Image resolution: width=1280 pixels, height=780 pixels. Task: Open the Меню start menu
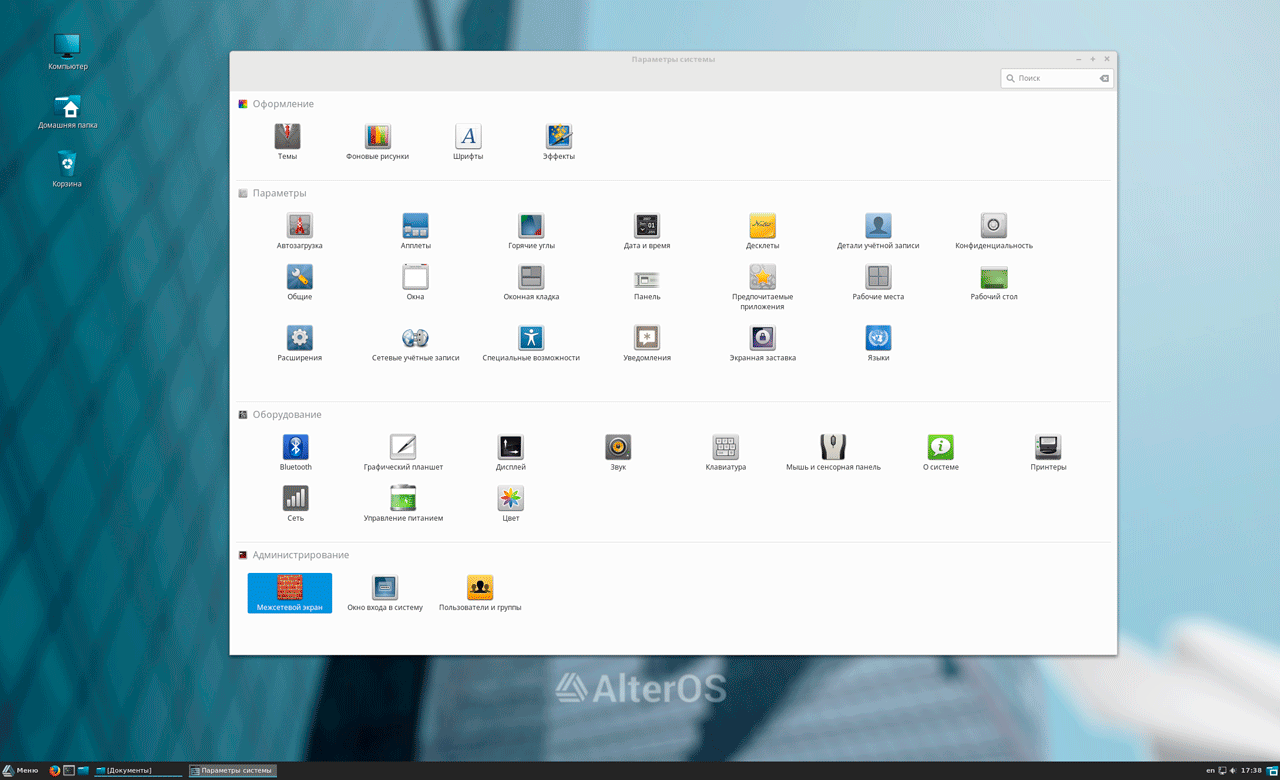click(x=20, y=770)
